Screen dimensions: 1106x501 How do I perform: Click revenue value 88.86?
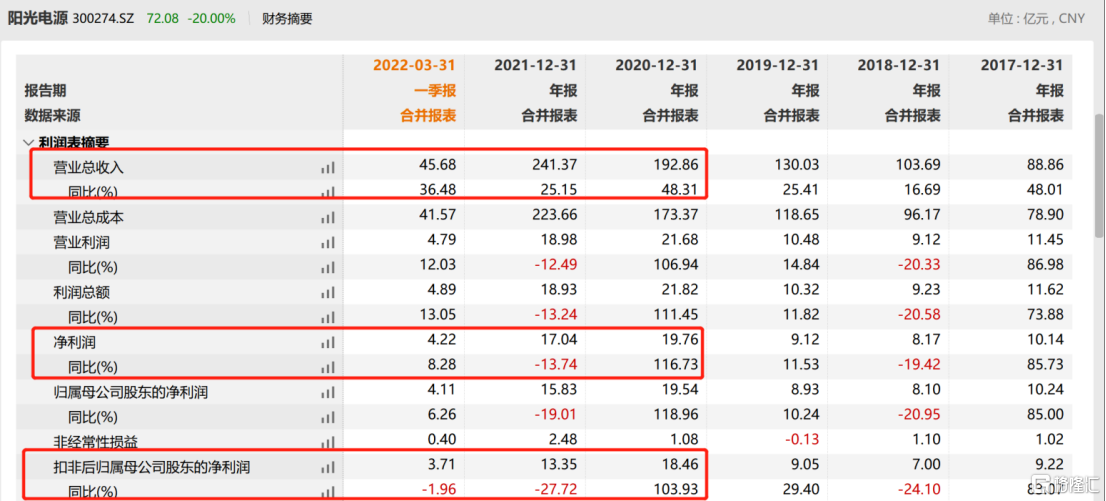point(1045,166)
